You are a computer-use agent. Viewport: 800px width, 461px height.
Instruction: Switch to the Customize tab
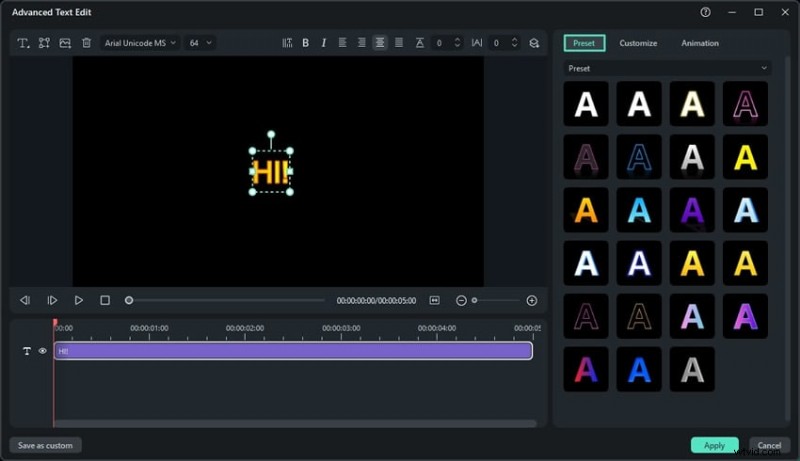638,43
